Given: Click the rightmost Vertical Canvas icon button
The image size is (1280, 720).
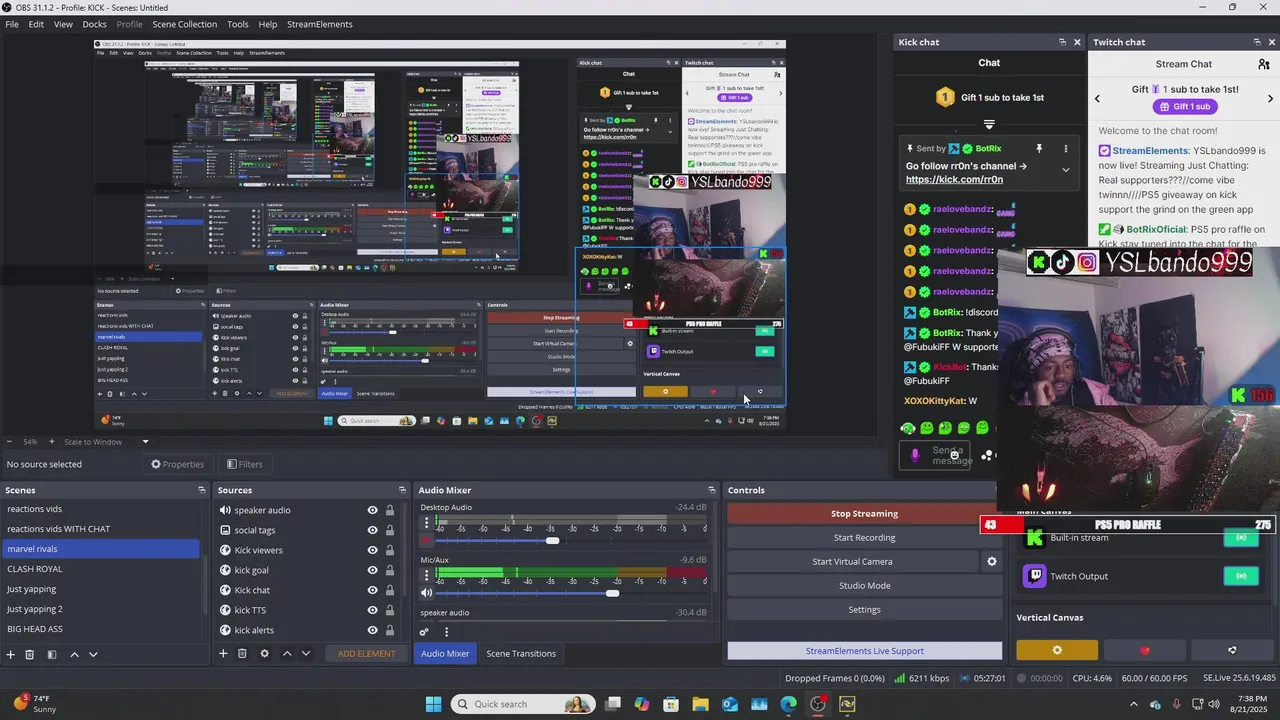Looking at the screenshot, I should pyautogui.click(x=1232, y=650).
